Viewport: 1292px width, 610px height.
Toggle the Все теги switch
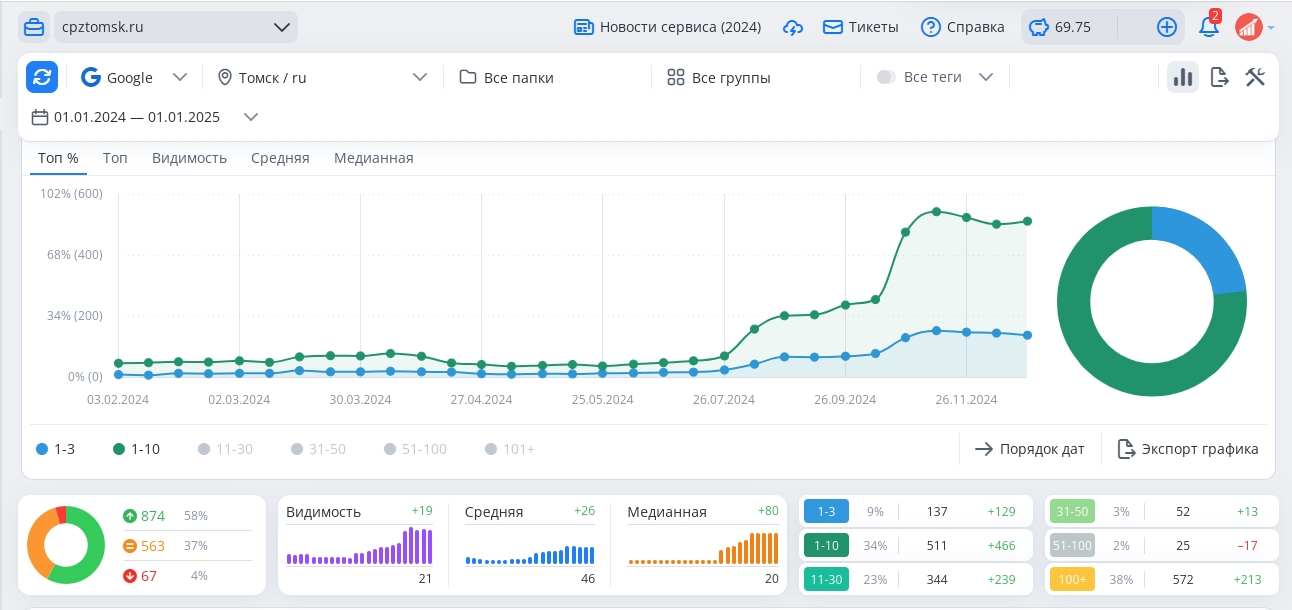pos(886,77)
